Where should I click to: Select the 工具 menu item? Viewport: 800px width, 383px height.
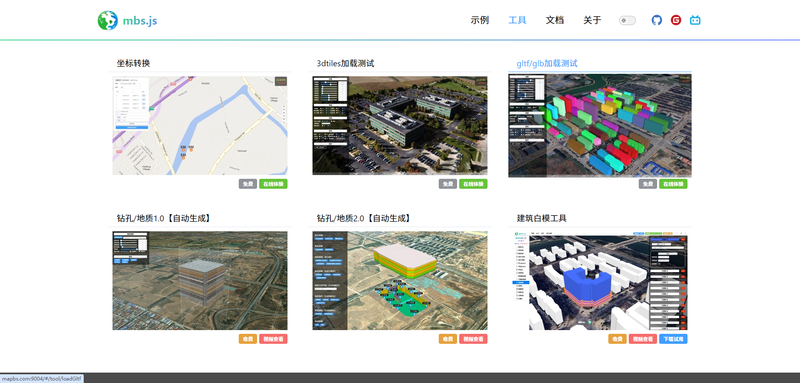click(x=517, y=20)
